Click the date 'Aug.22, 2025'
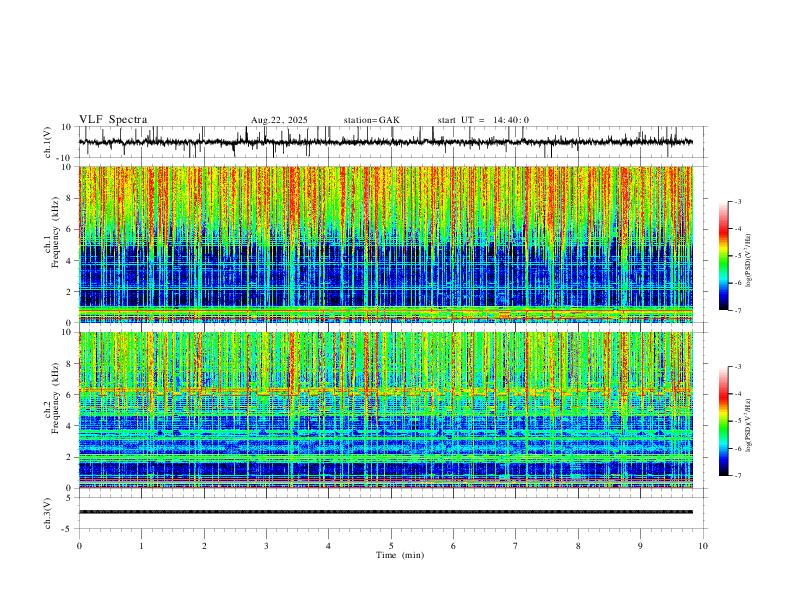This screenshot has height=612, width=792. tap(279, 120)
